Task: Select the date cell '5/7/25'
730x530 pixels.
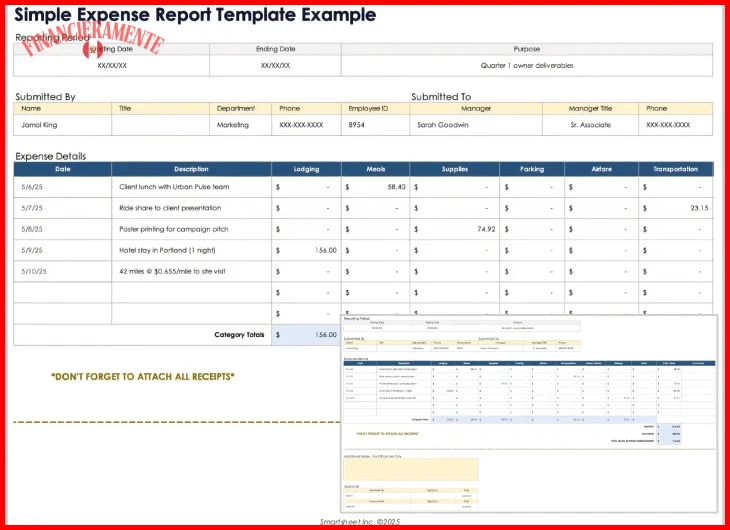Action: click(x=62, y=208)
